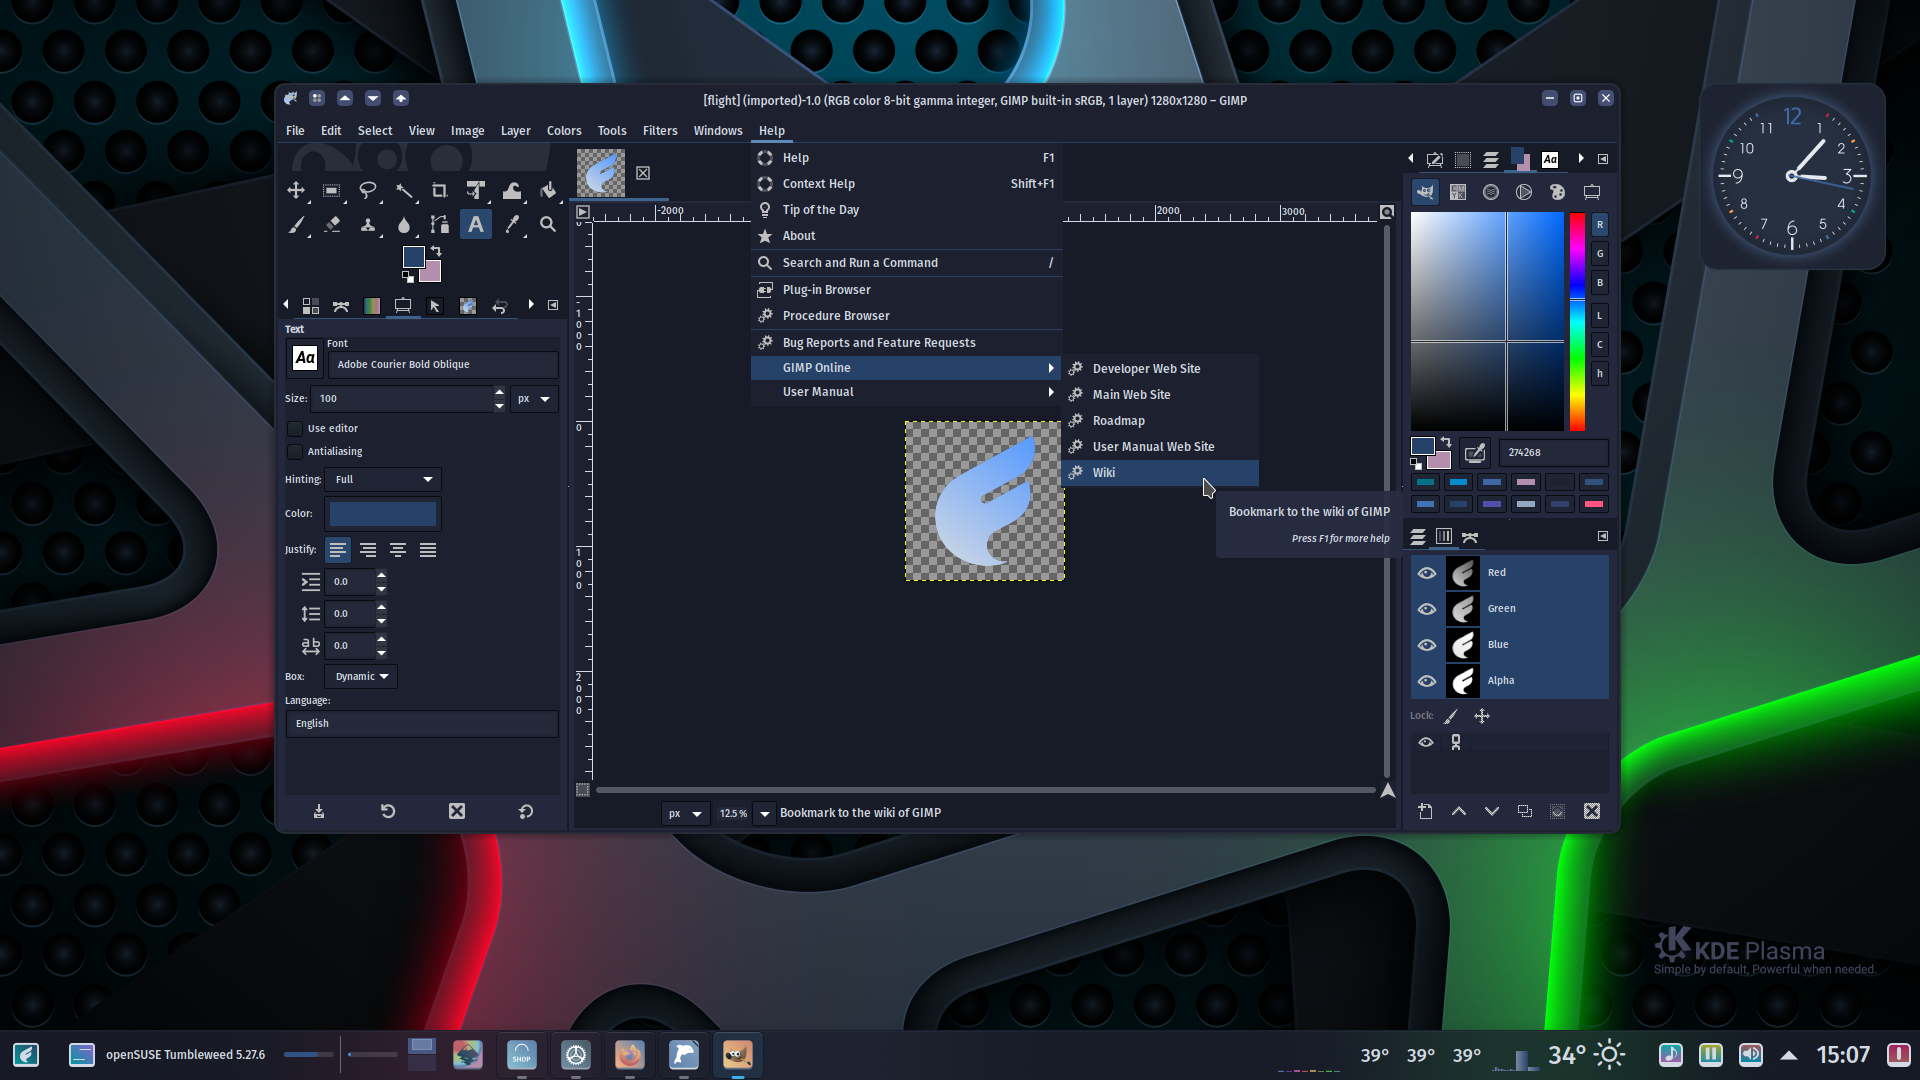1920x1080 pixels.
Task: Select the Unified Transform tool
Action: tap(476, 190)
